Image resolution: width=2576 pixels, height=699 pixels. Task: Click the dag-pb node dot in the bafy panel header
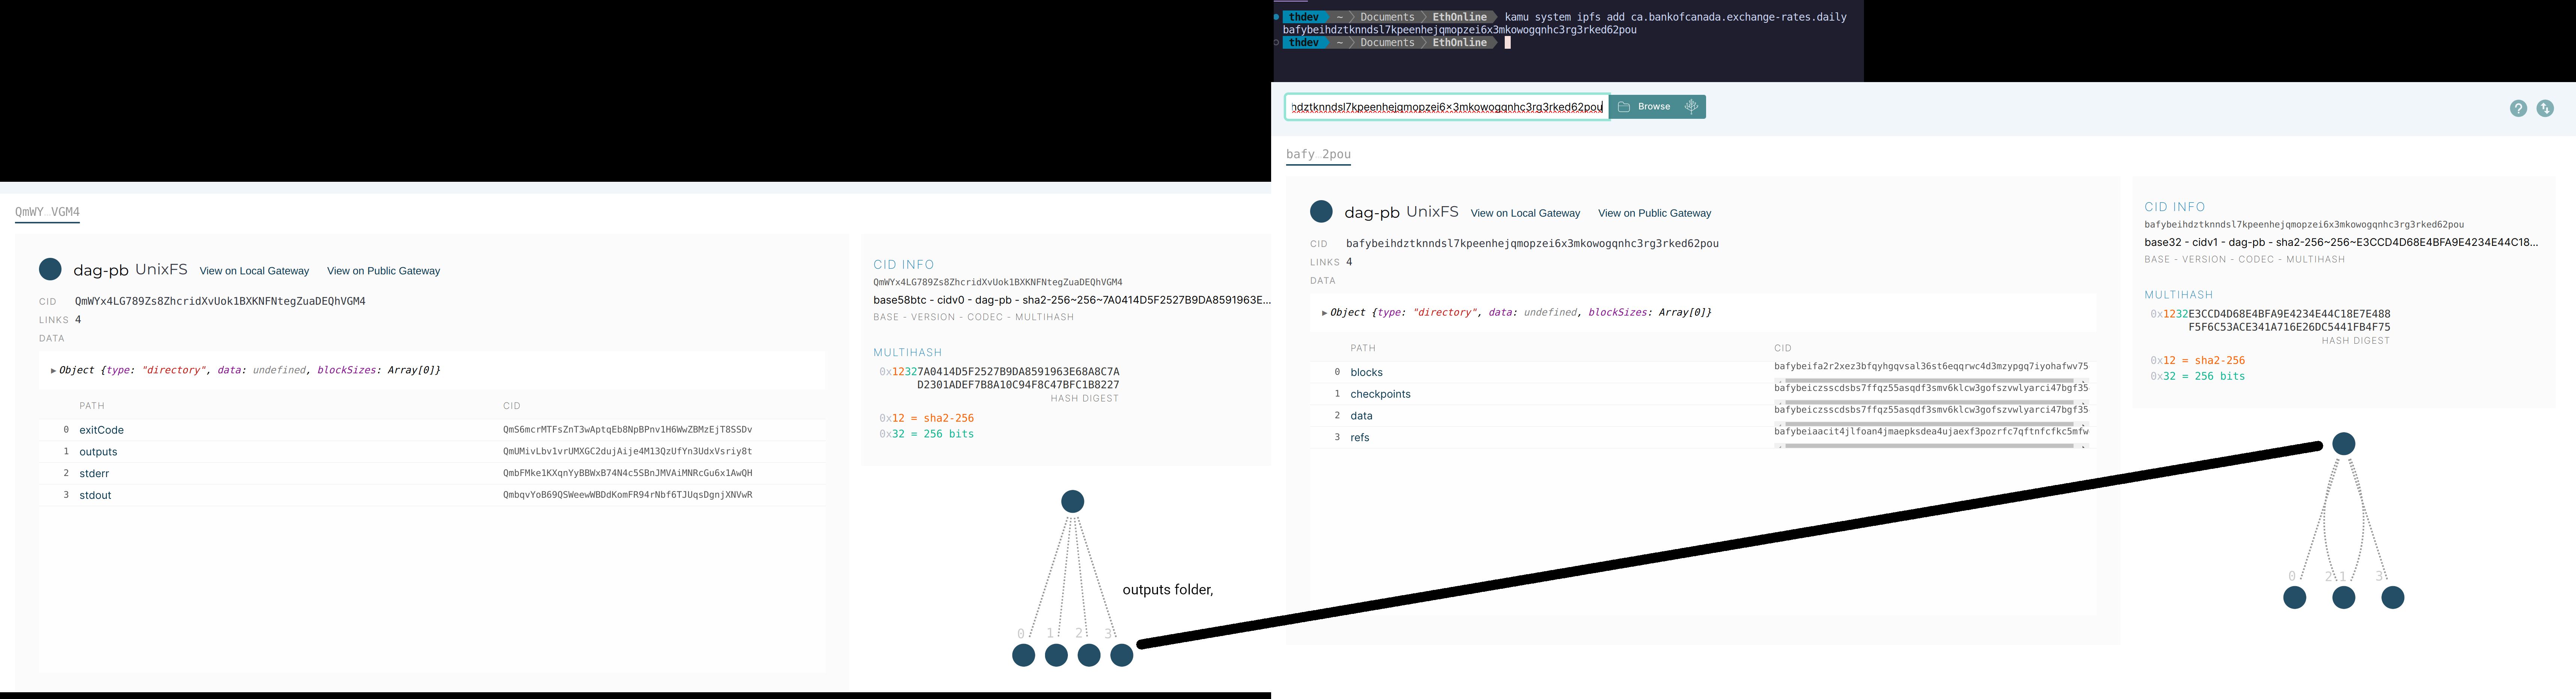click(x=1321, y=212)
